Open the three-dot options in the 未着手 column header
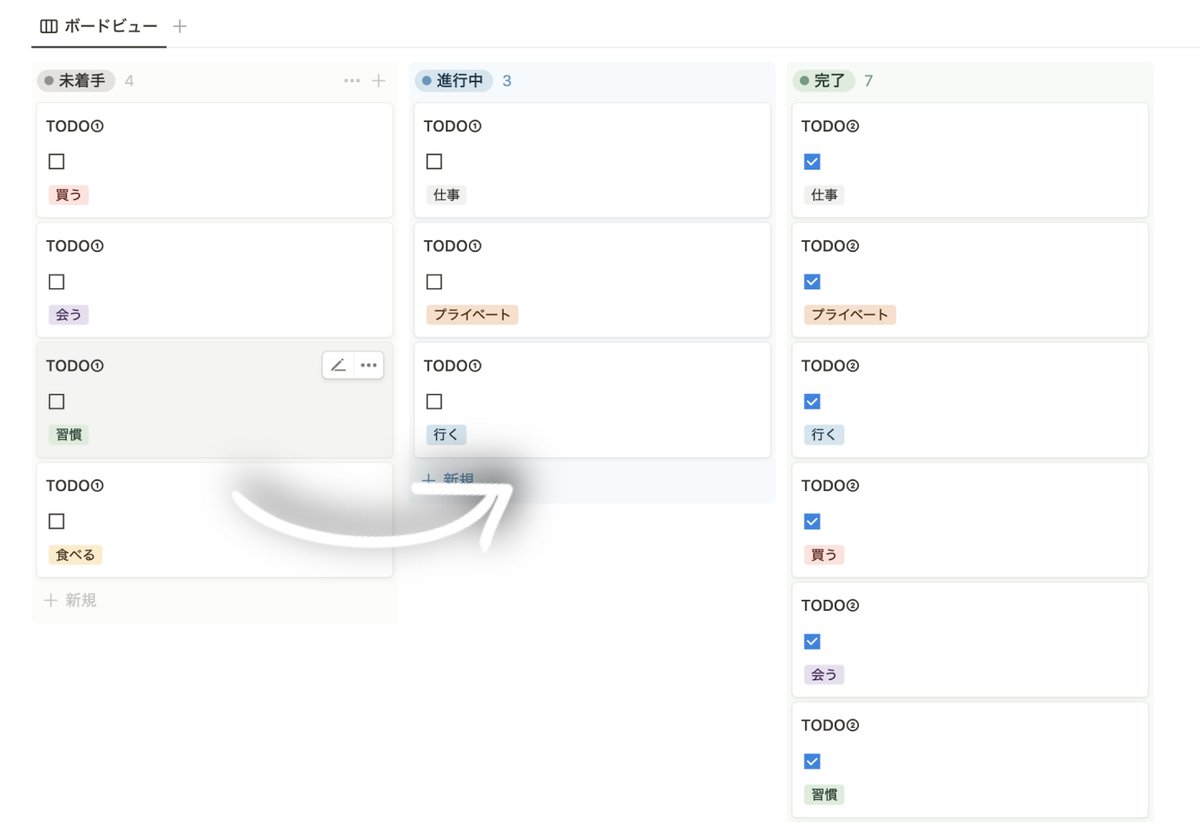 [x=352, y=81]
